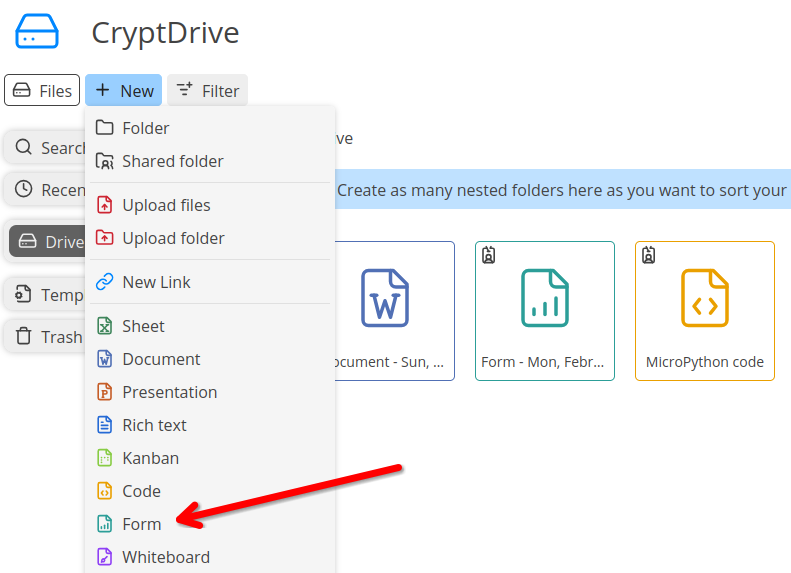Click the orange Code brackets icon
This screenshot has width=791, height=573.
104,491
